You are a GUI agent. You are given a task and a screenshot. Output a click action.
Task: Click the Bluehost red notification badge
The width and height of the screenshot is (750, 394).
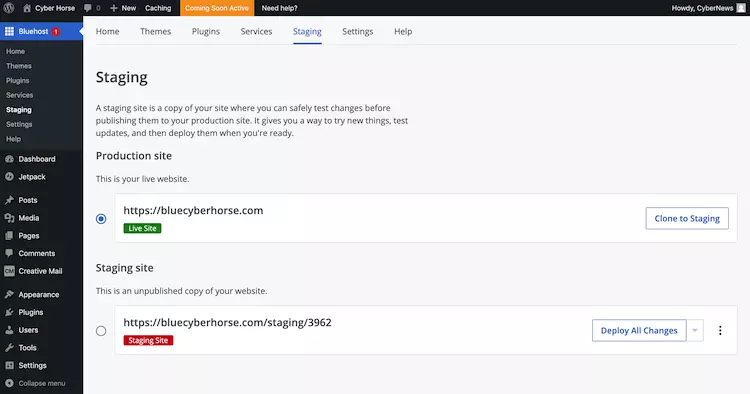point(55,32)
